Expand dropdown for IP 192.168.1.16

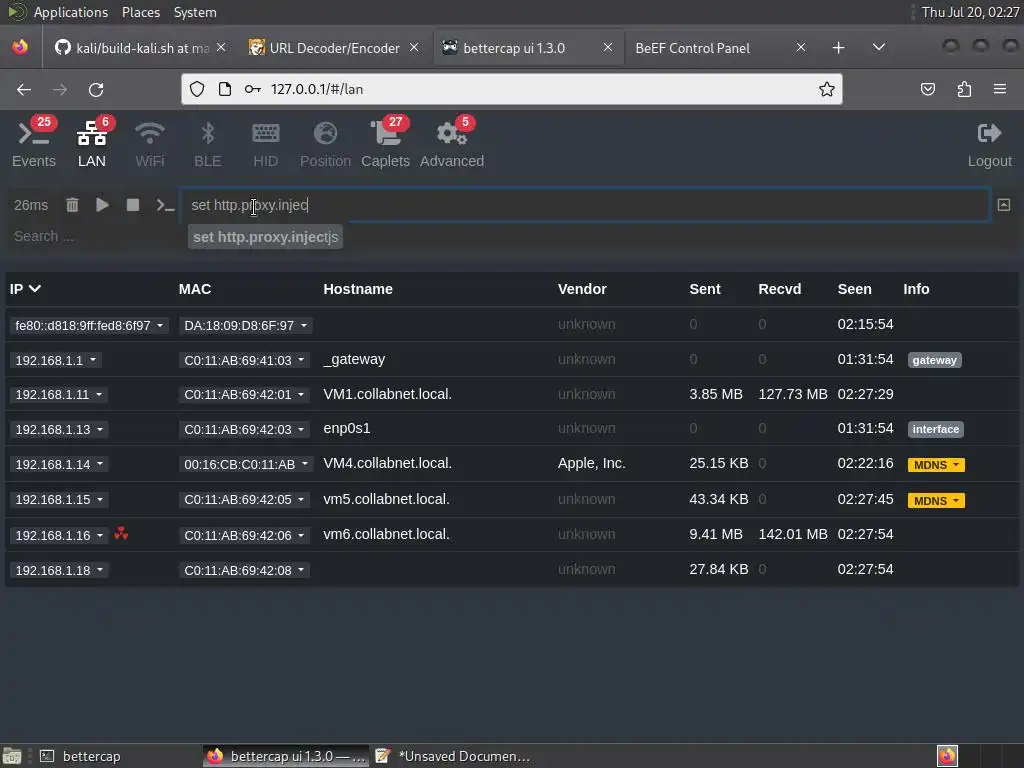pyautogui.click(x=59, y=536)
